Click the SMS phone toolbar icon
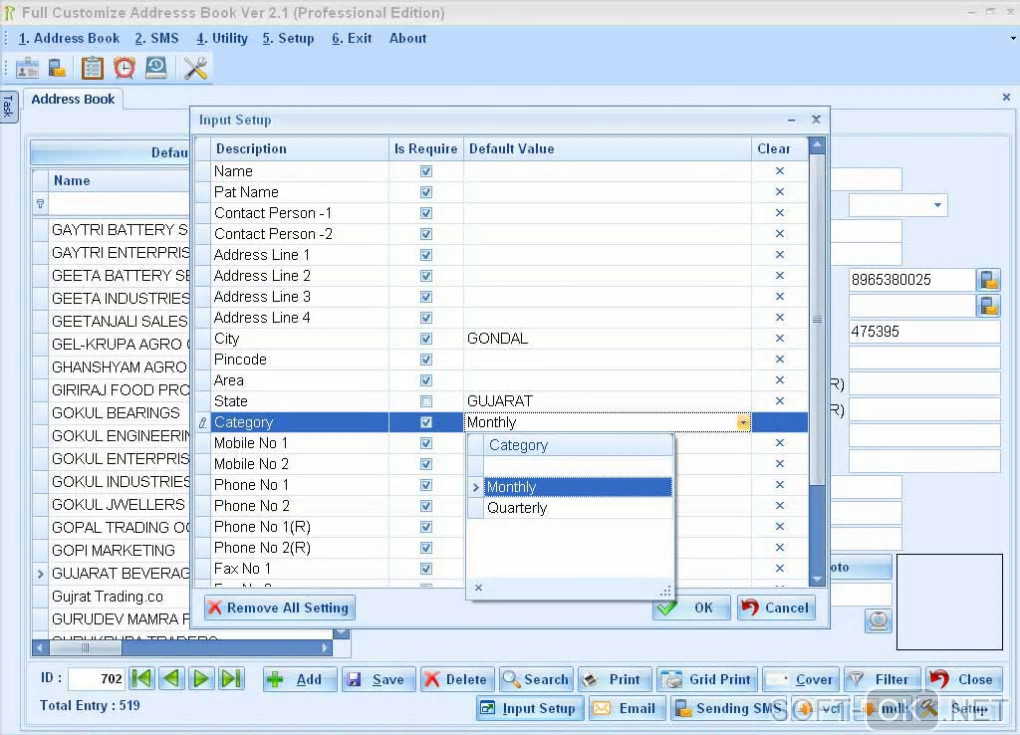The image size is (1020, 735). (x=57, y=68)
